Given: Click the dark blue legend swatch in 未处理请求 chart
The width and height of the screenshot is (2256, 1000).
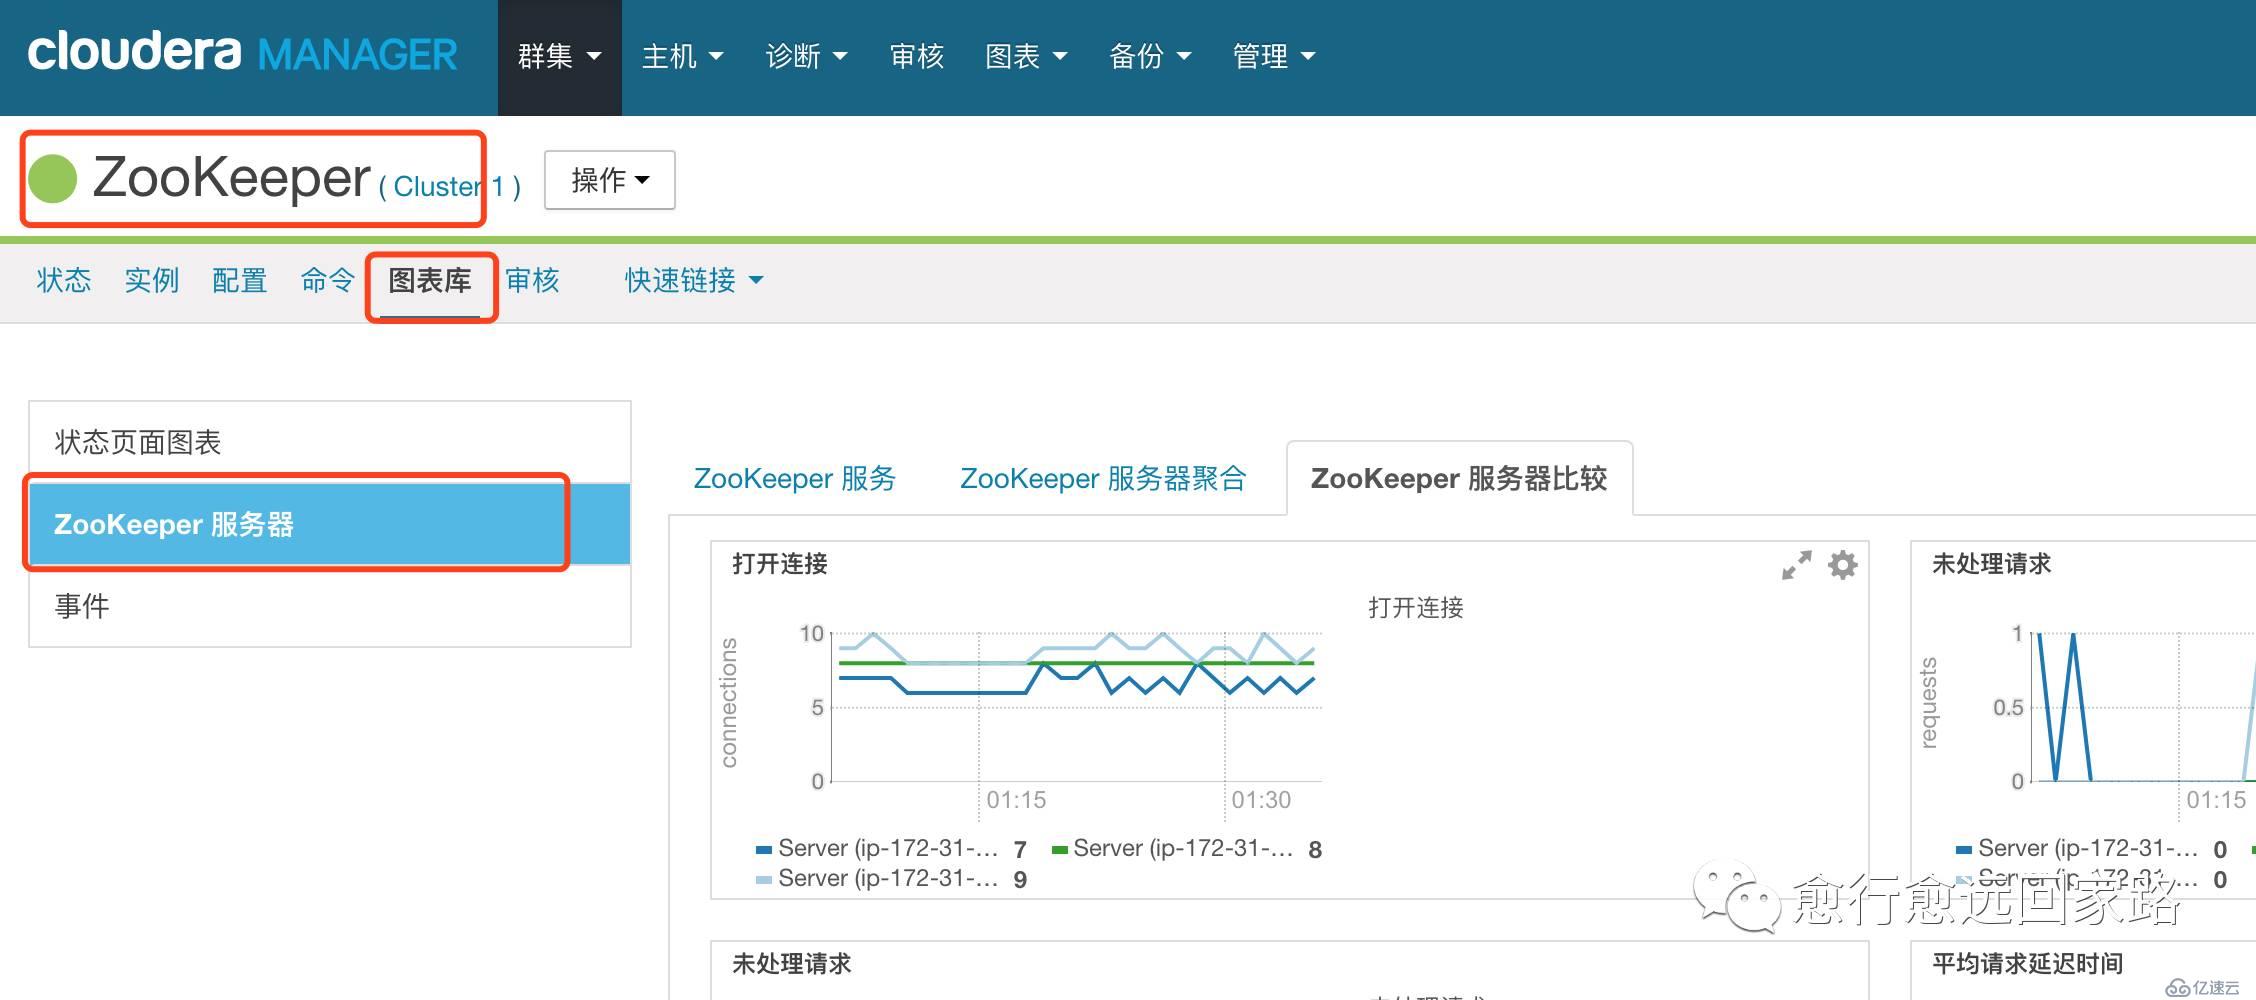Looking at the screenshot, I should (x=1964, y=850).
